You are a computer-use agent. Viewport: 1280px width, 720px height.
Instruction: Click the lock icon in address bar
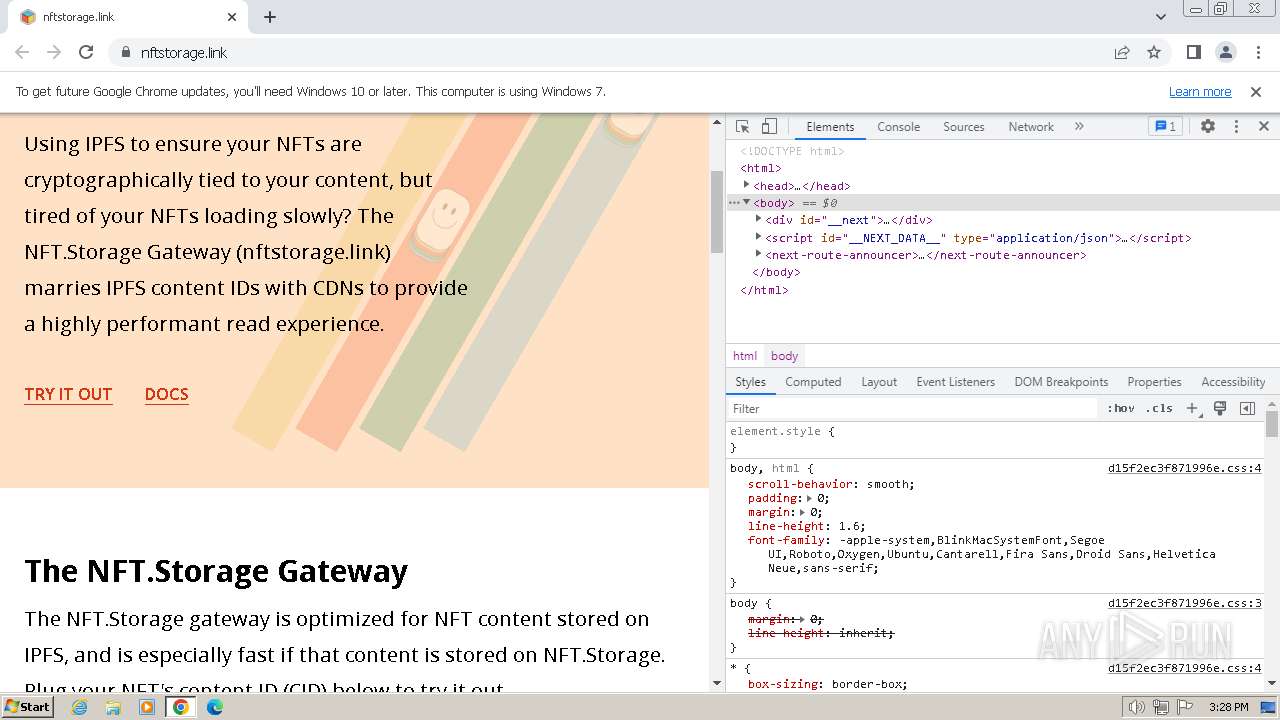tap(125, 52)
